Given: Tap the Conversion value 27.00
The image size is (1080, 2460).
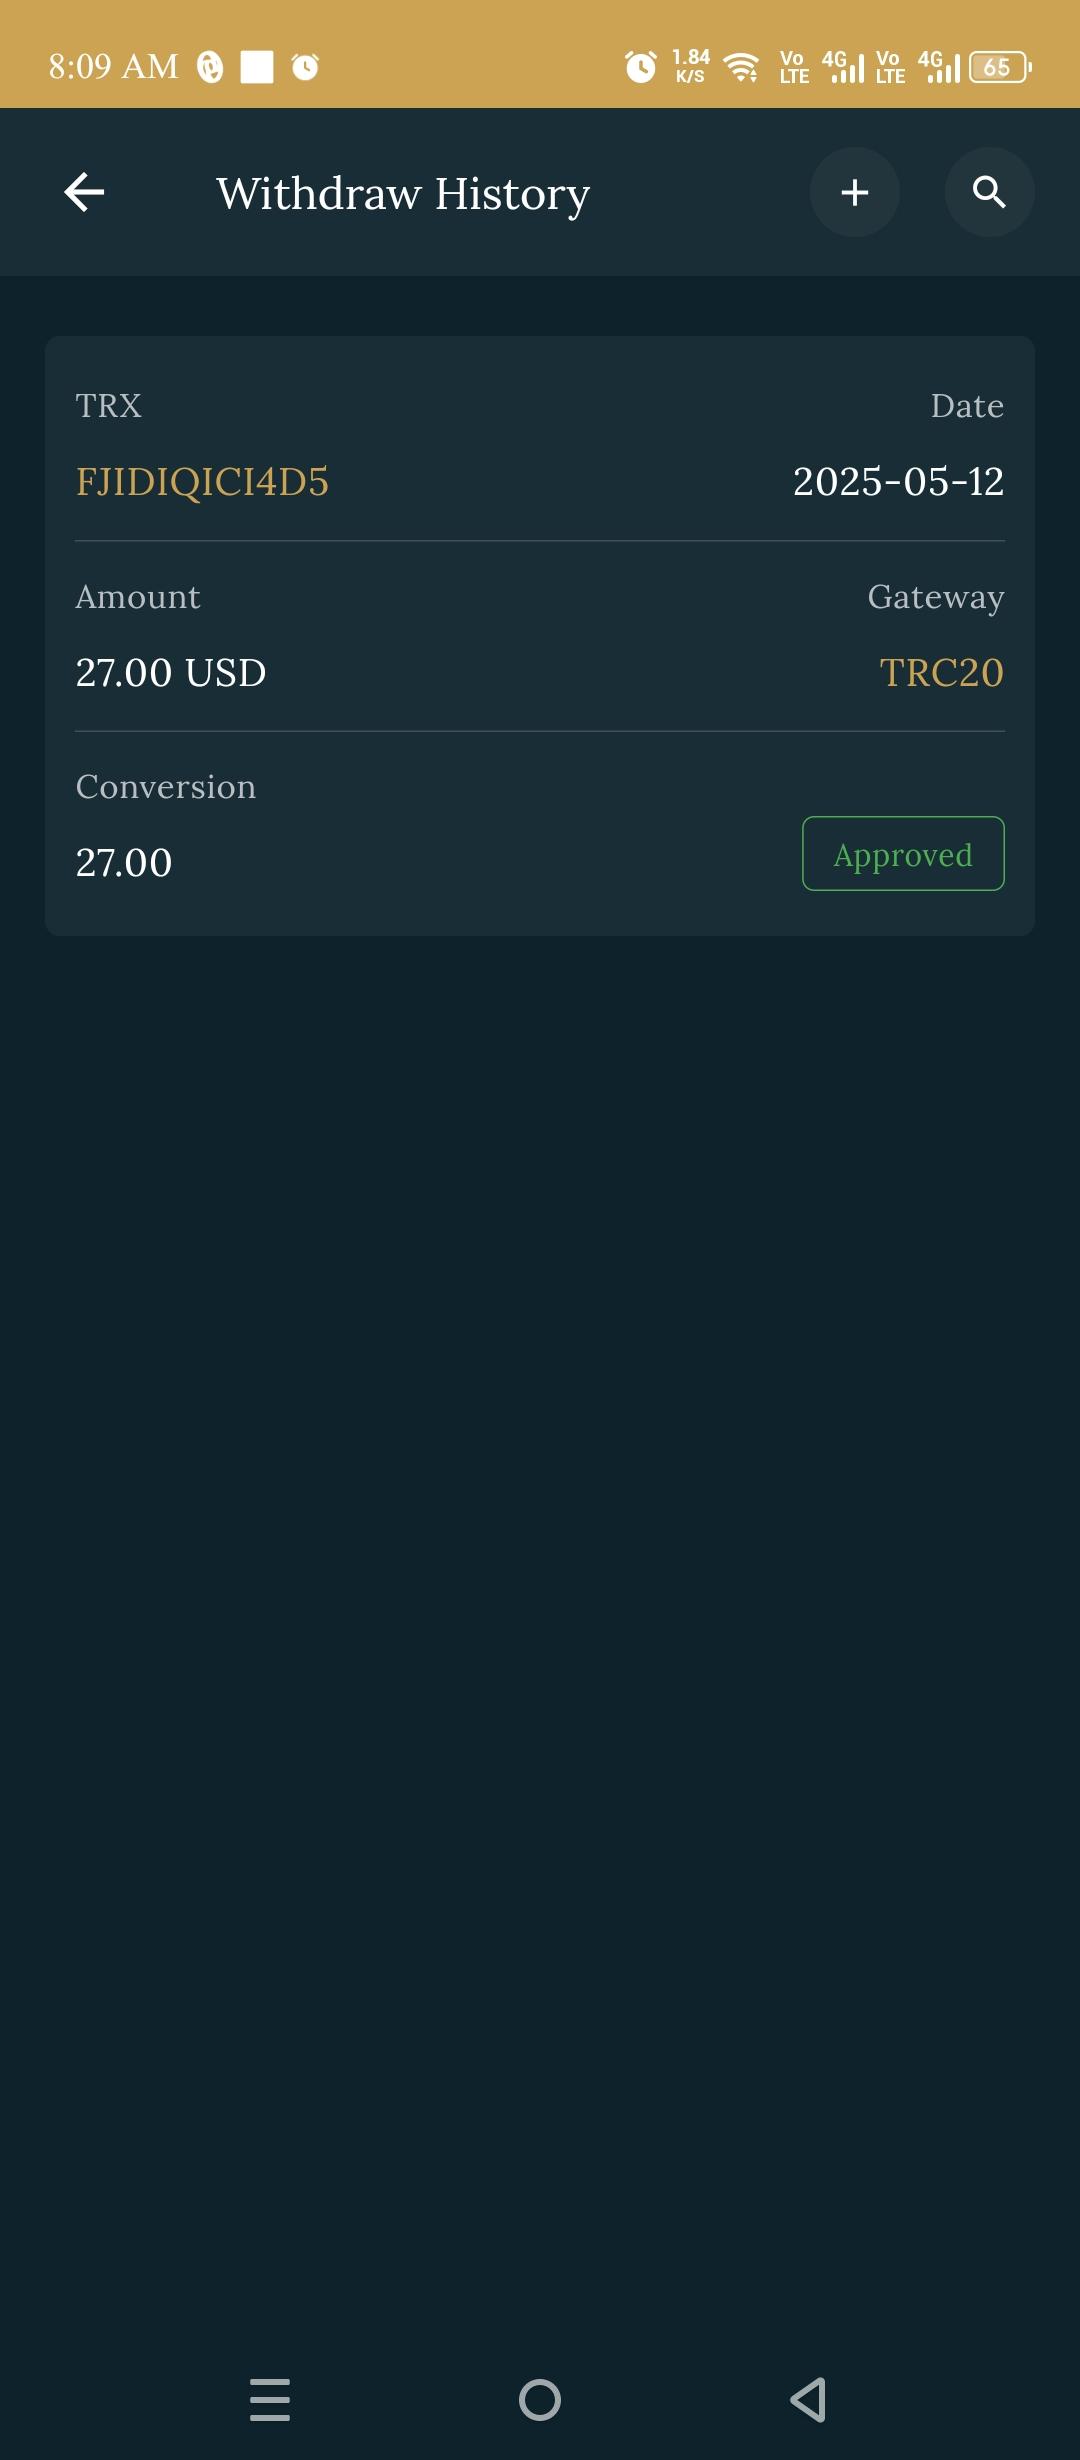Looking at the screenshot, I should tap(124, 863).
